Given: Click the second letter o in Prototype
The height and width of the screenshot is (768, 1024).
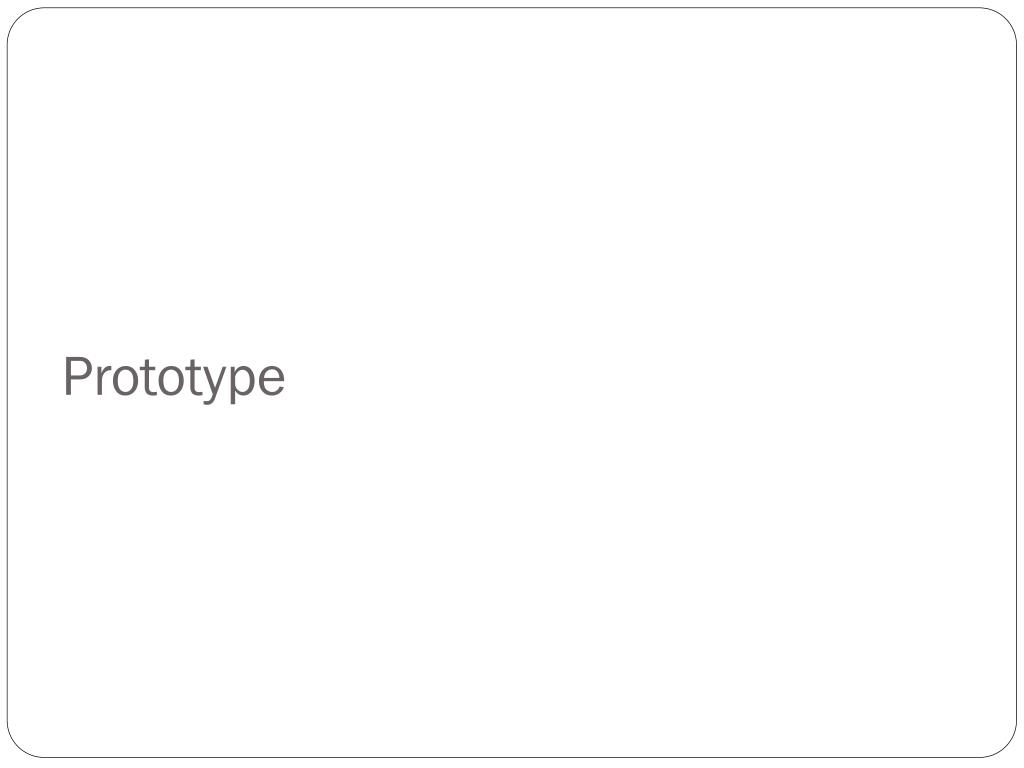Looking at the screenshot, I should coord(170,381).
